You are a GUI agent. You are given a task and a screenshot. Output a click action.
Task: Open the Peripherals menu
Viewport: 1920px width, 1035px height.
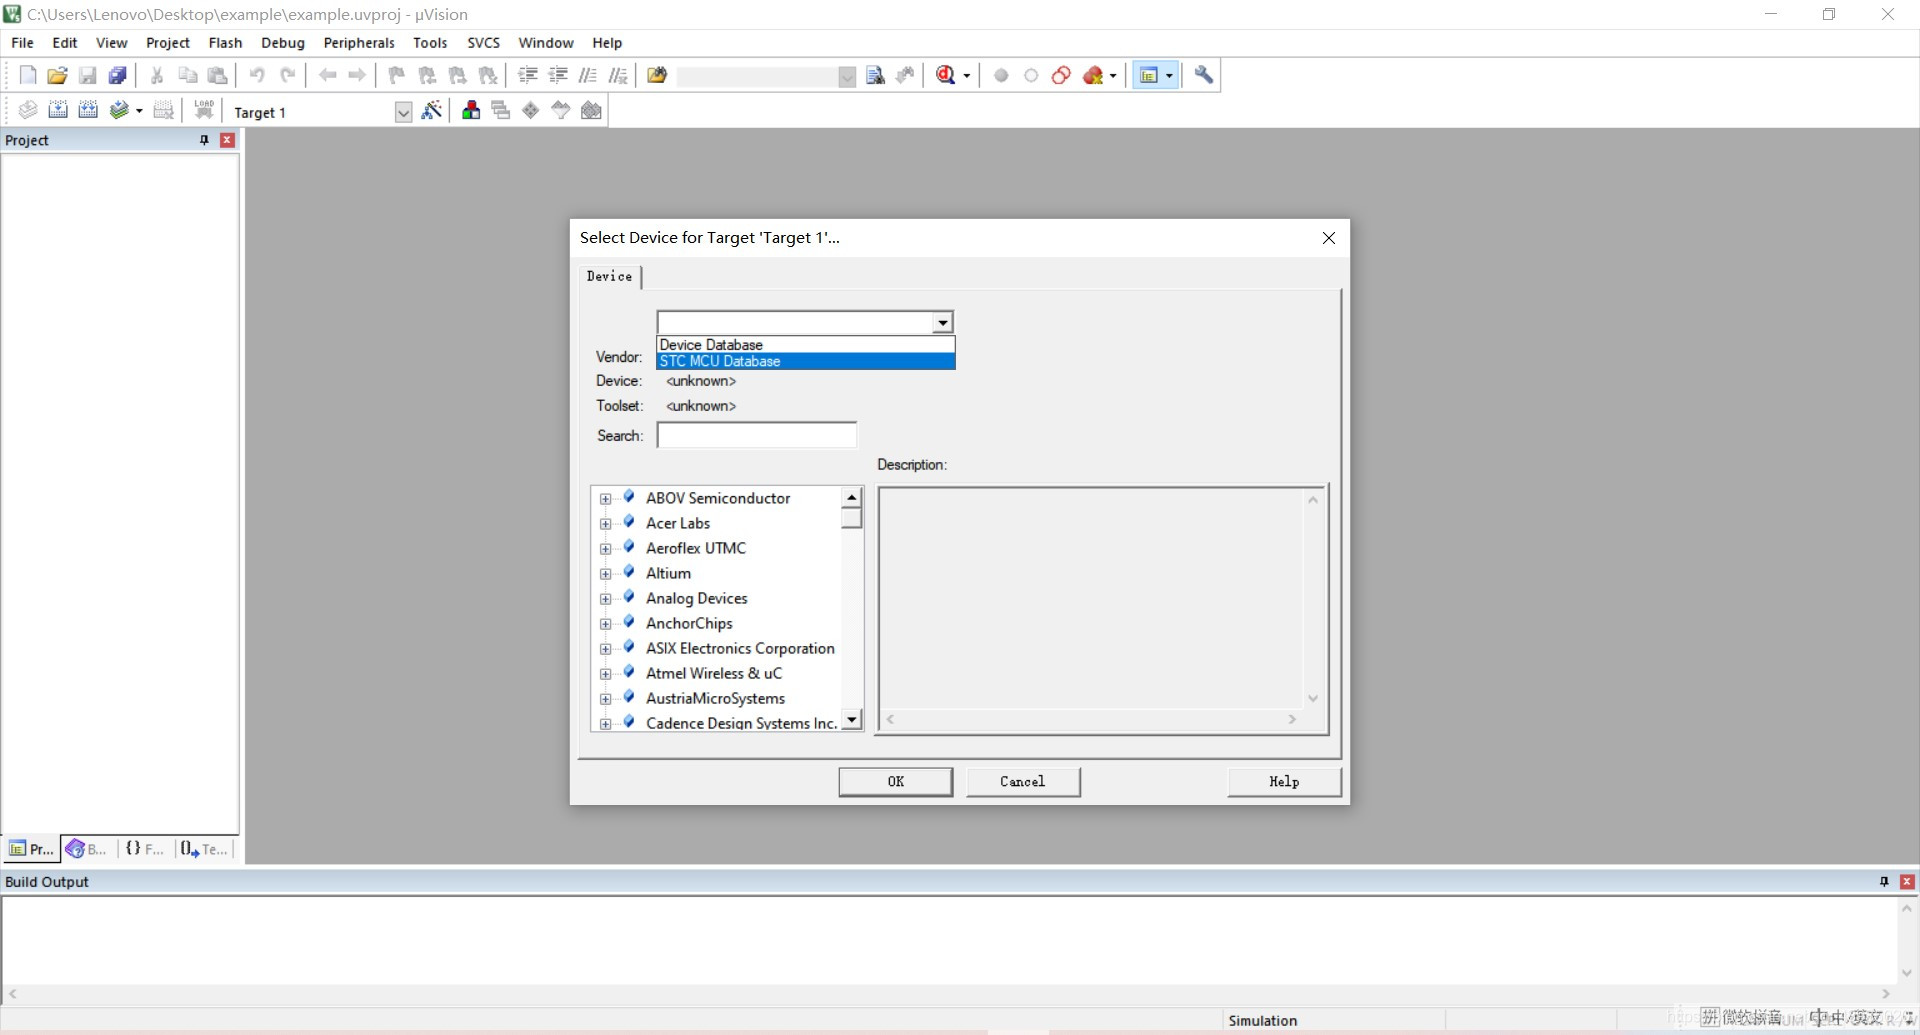click(x=359, y=43)
